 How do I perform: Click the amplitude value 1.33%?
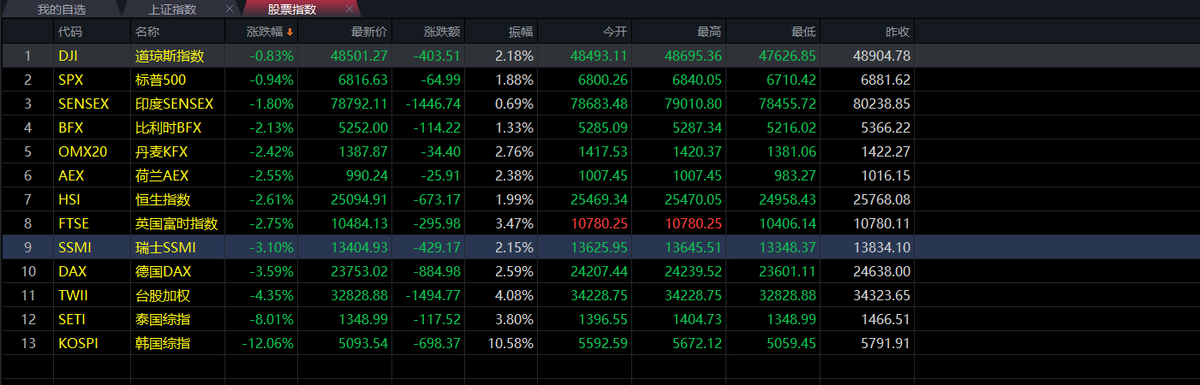tap(514, 127)
